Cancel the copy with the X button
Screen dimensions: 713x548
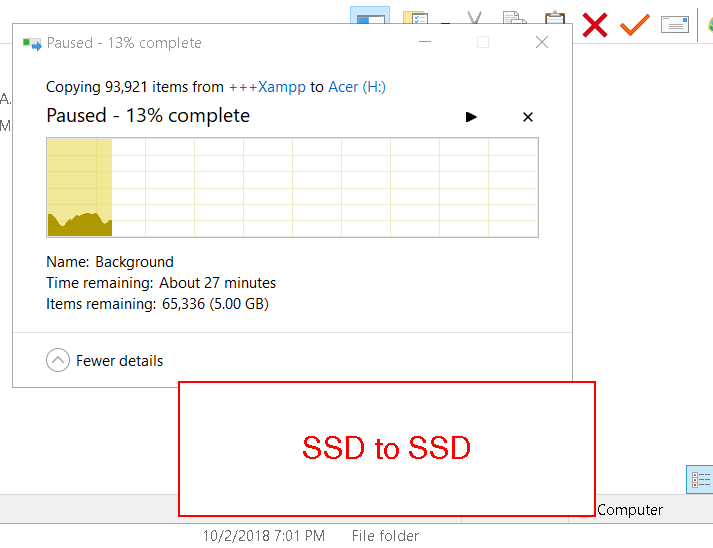pyautogui.click(x=527, y=117)
